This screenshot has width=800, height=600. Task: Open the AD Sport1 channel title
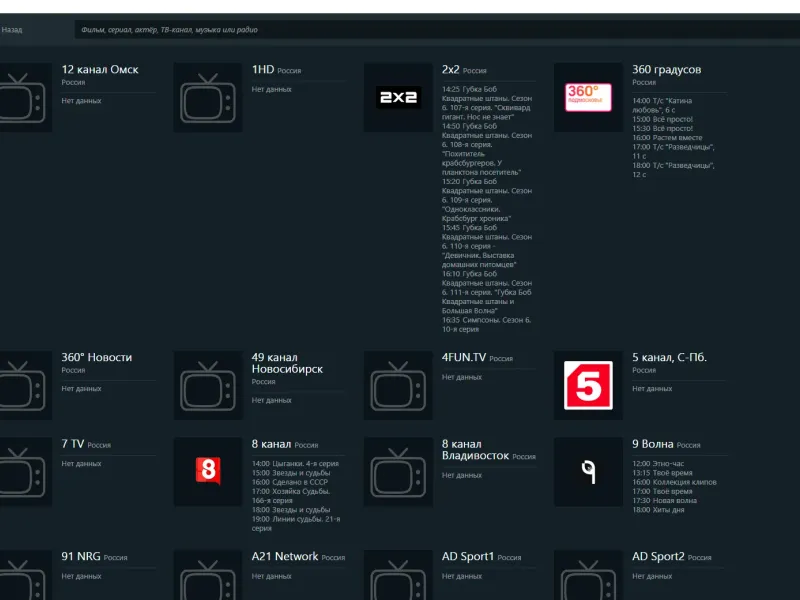pos(468,556)
